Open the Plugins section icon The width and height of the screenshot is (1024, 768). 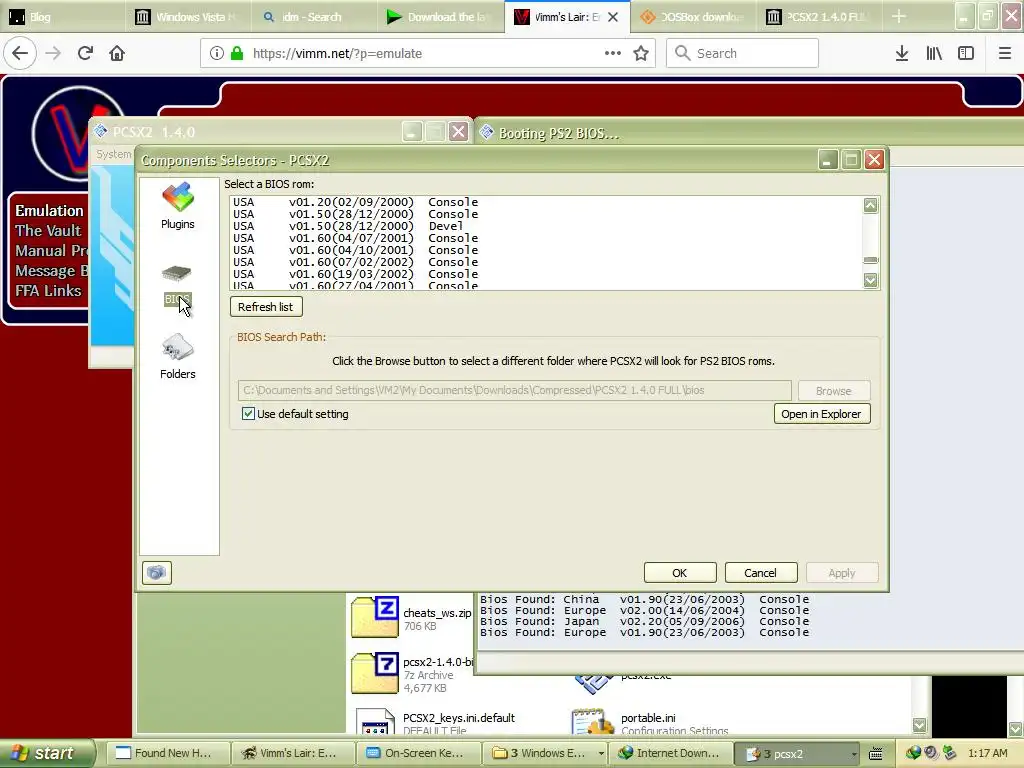tap(178, 205)
